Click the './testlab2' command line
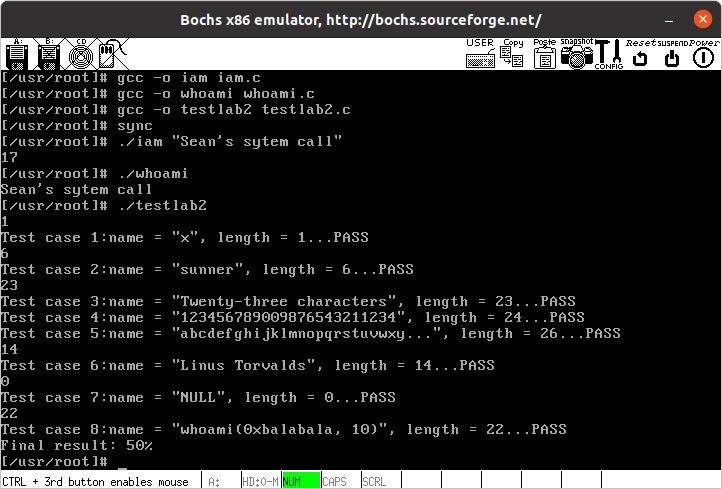Screen dimensions: 722x489 point(104,205)
